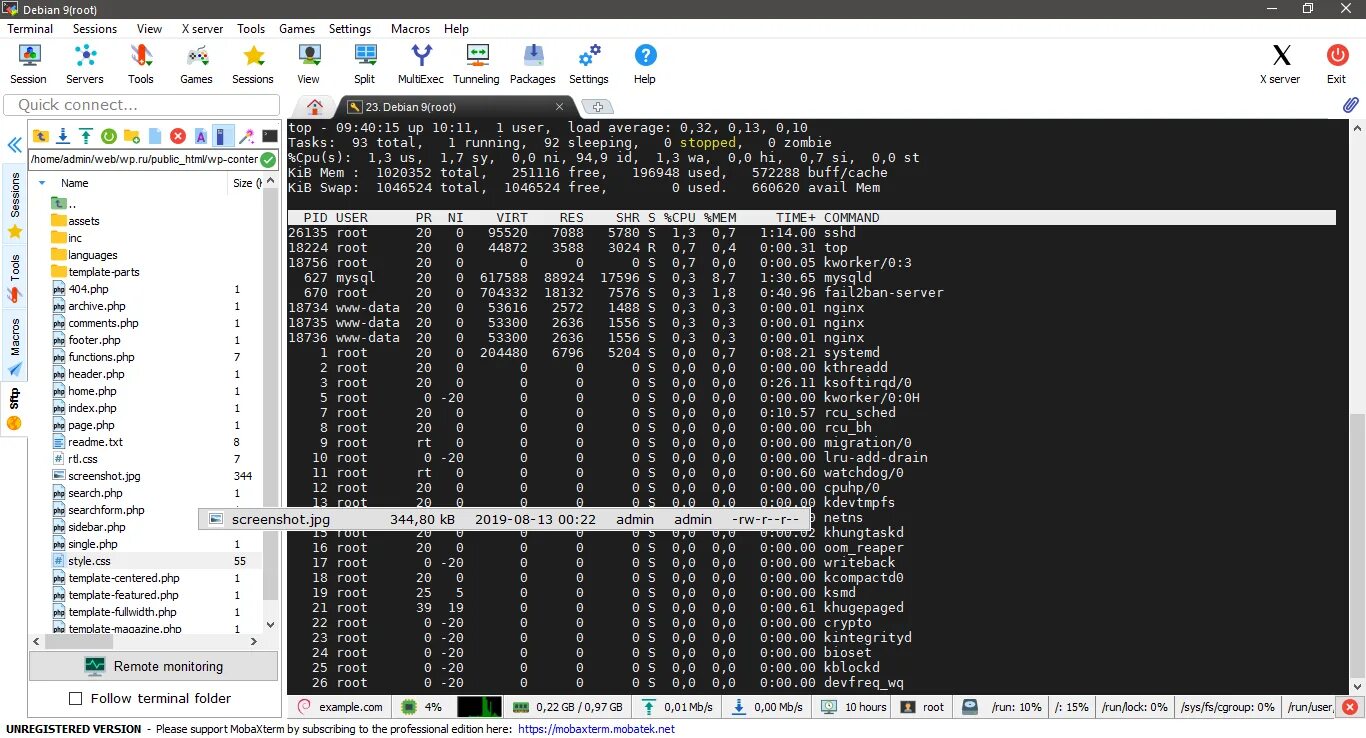Collapse the sidebar with double chevron
The width and height of the screenshot is (1366, 738).
pos(14,146)
